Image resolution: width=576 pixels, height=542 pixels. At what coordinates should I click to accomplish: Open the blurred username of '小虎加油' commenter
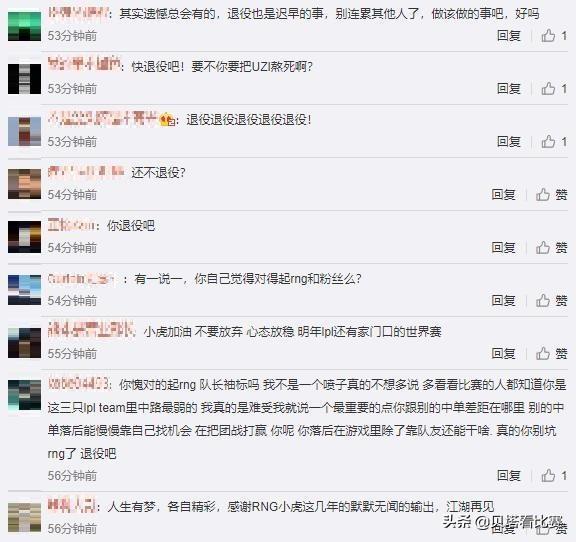point(91,330)
